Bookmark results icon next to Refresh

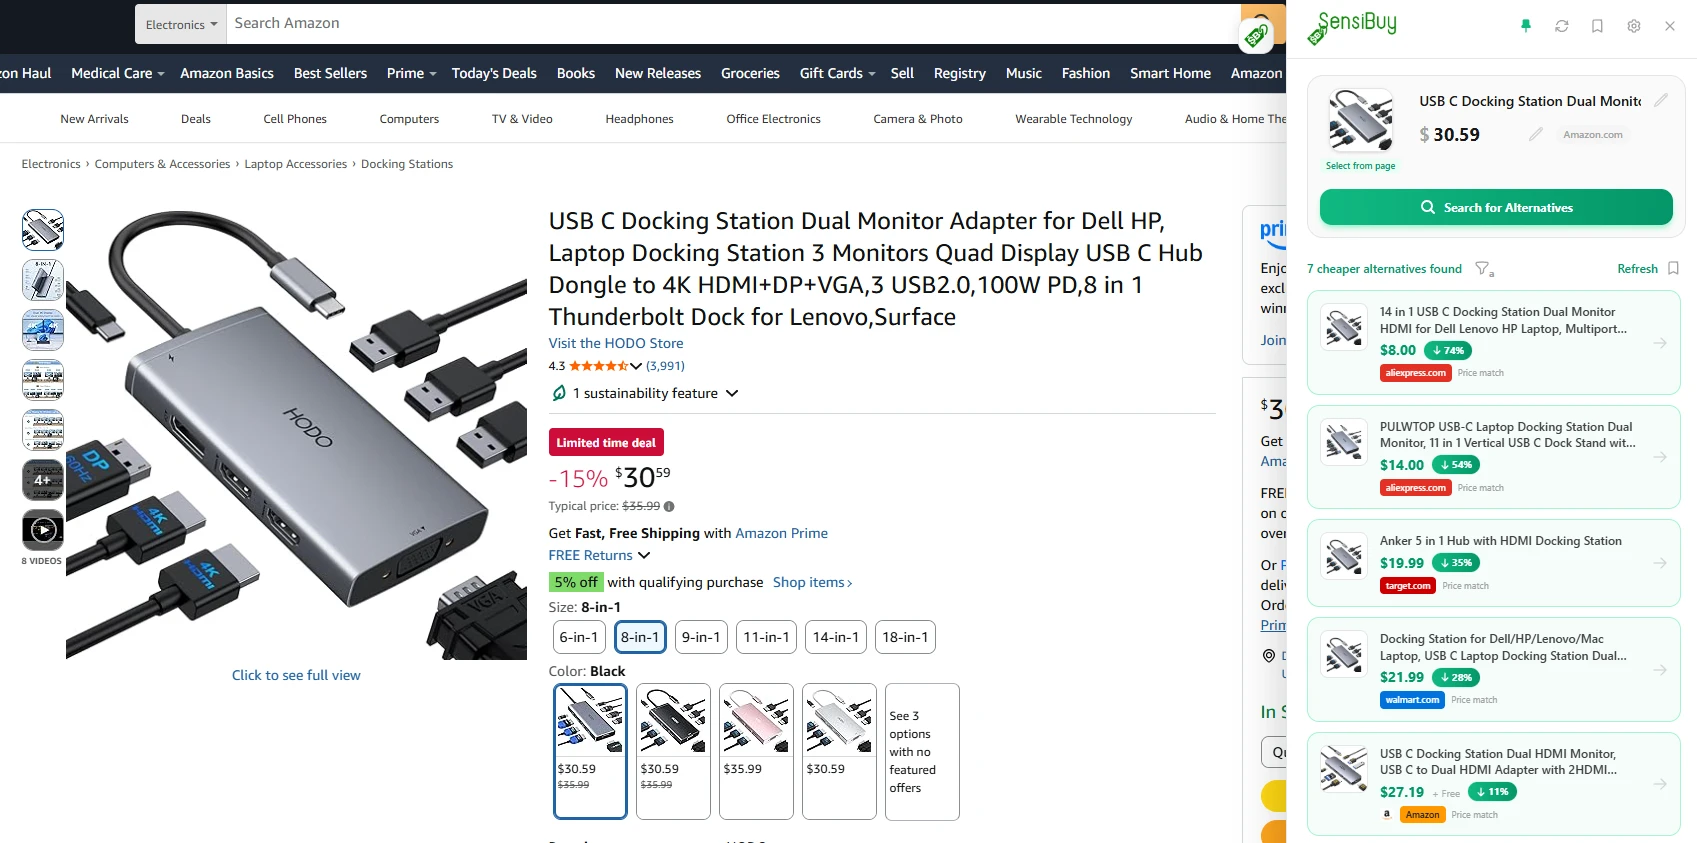[1673, 268]
